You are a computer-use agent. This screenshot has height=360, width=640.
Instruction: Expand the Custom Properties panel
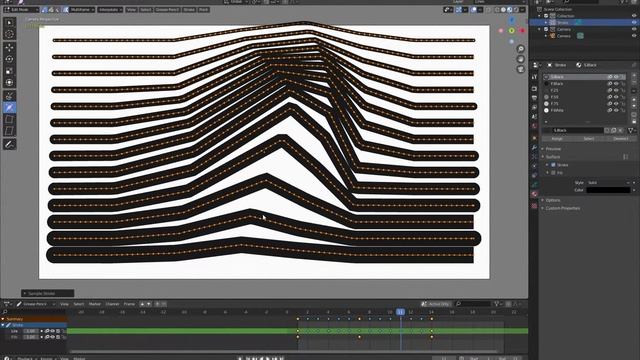[562, 208]
